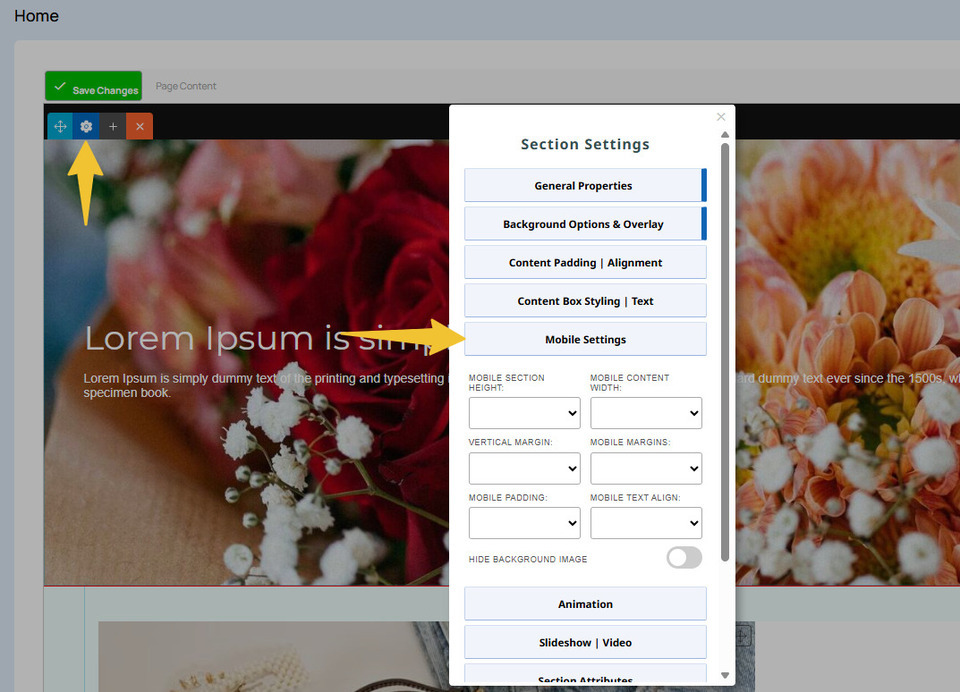This screenshot has width=960, height=692.
Task: Open the Mobile Section Height dropdown
Action: [524, 413]
